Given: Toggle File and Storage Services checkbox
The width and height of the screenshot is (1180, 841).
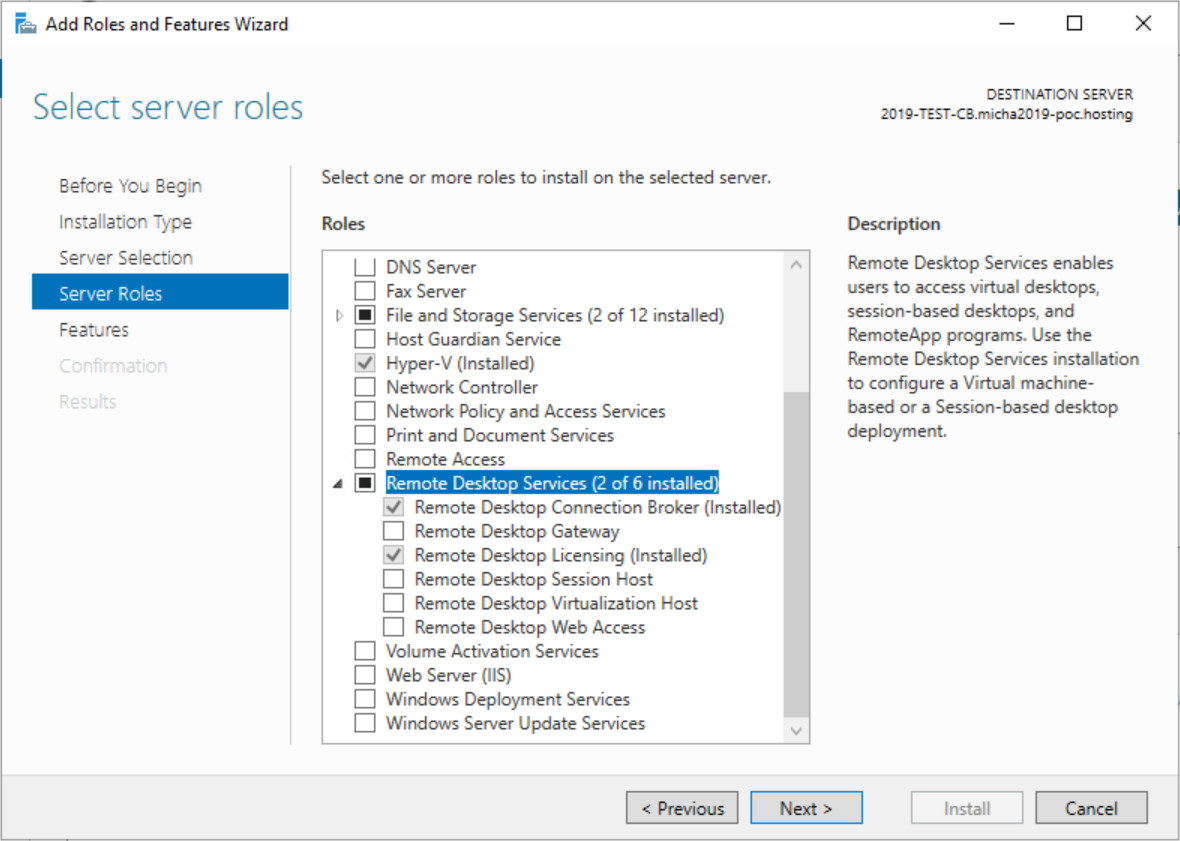Looking at the screenshot, I should (x=365, y=315).
